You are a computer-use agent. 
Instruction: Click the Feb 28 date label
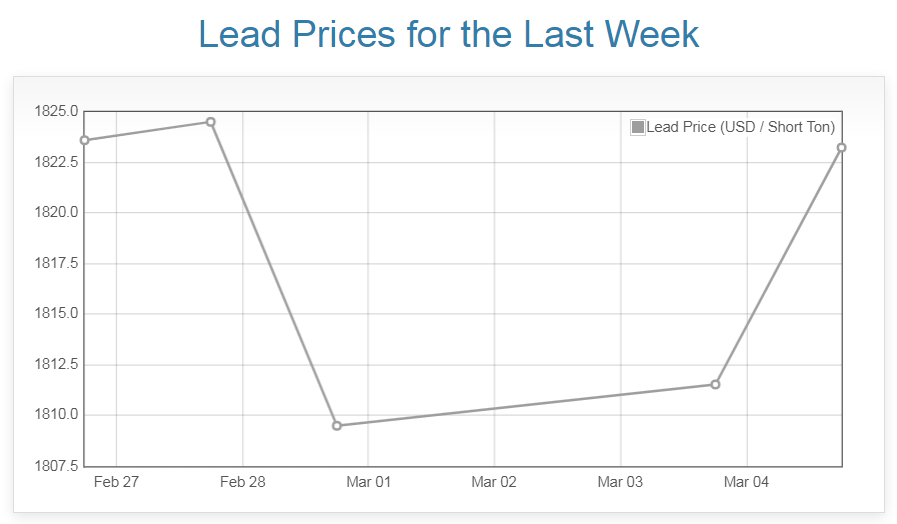click(242, 482)
